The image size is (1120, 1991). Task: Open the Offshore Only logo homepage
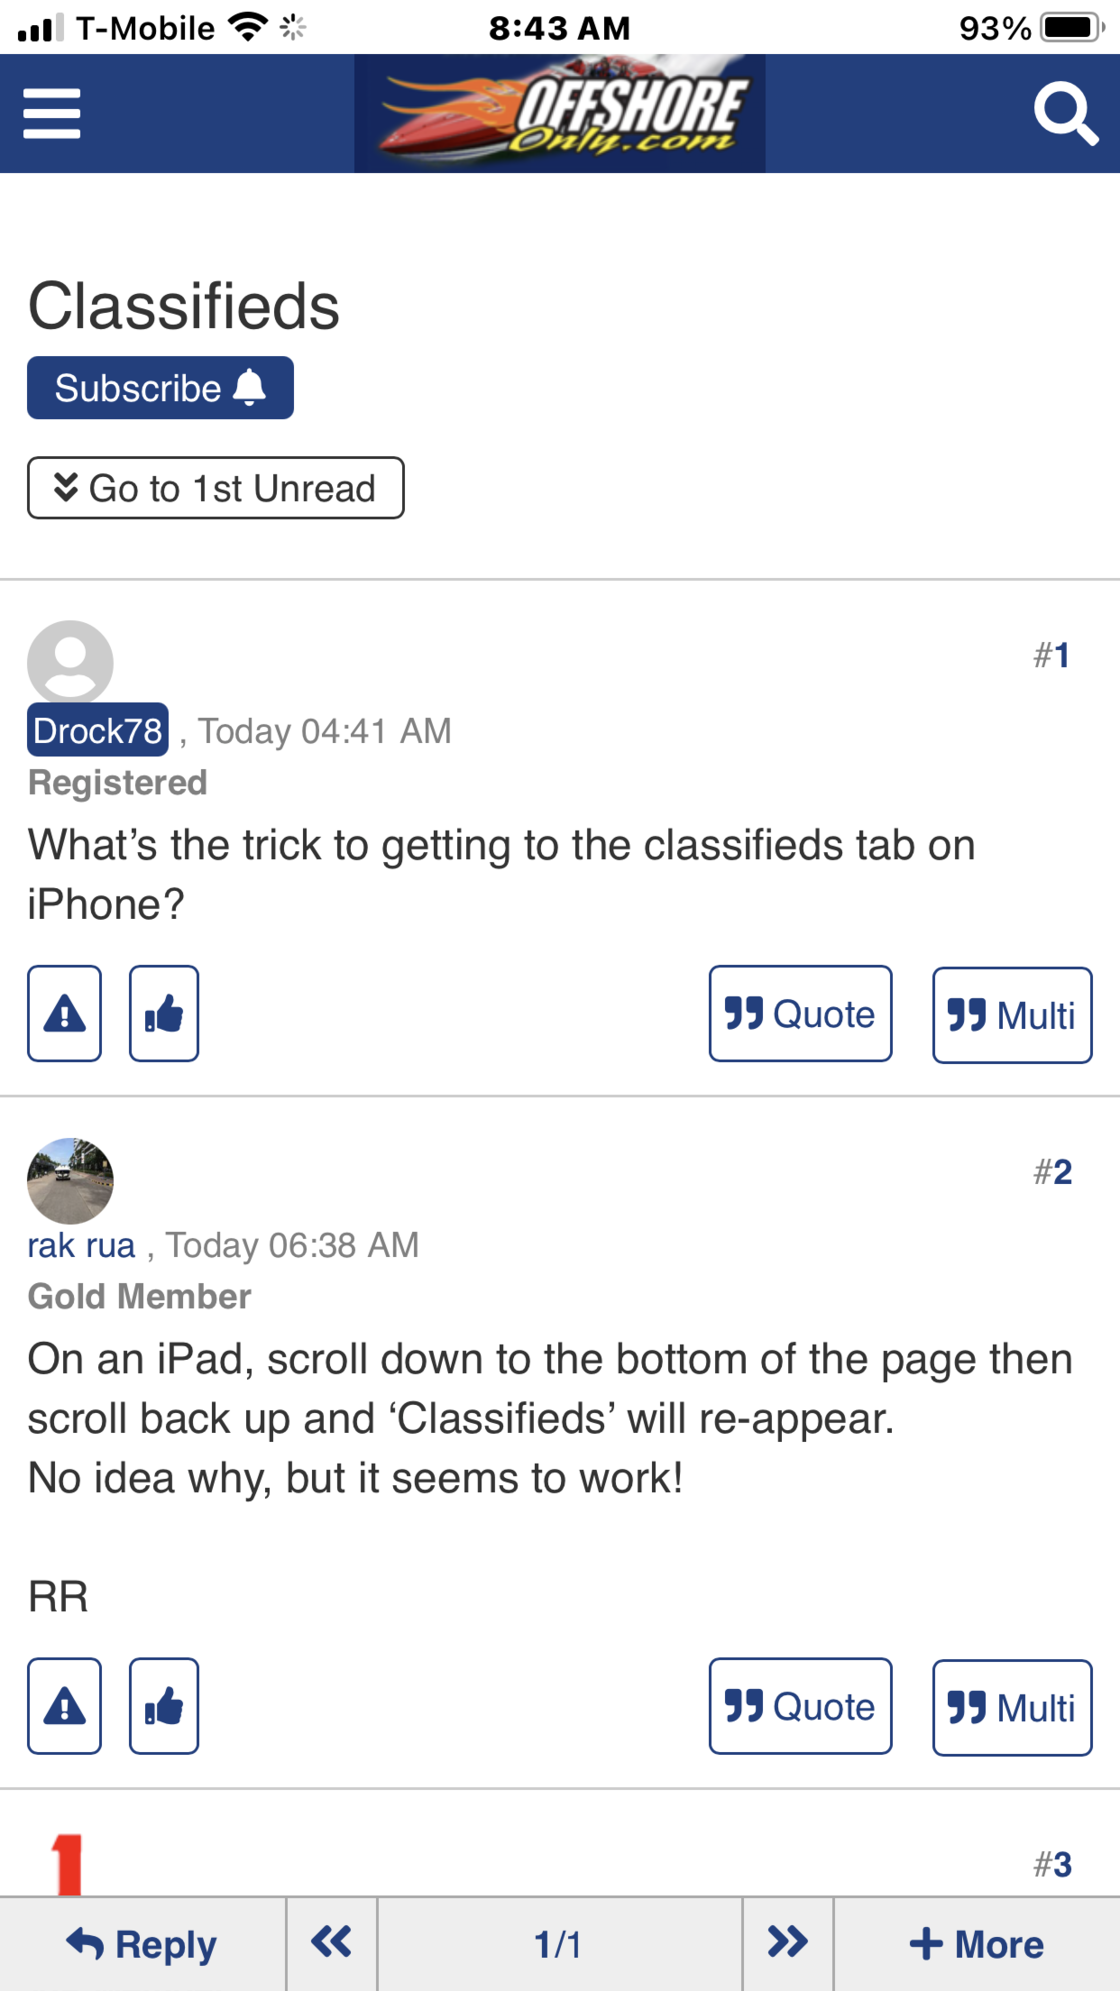click(560, 113)
